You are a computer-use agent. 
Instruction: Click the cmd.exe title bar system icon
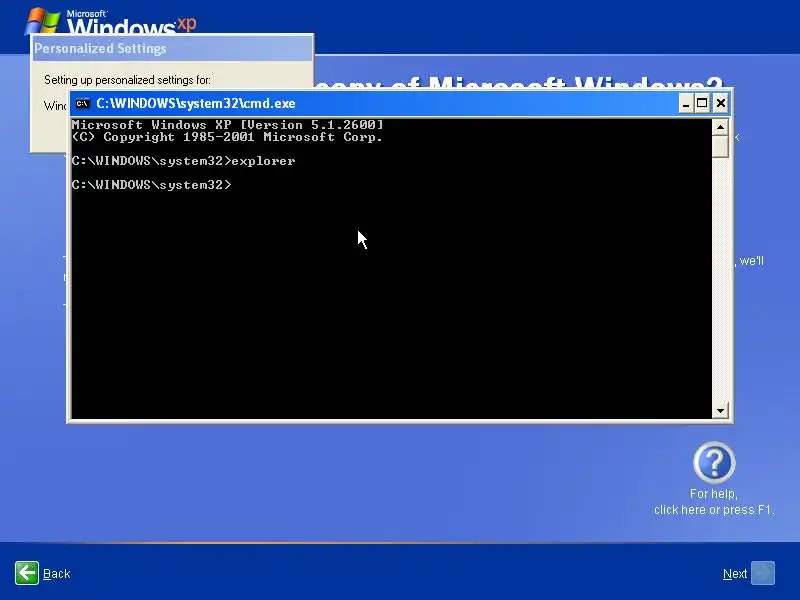pos(82,104)
